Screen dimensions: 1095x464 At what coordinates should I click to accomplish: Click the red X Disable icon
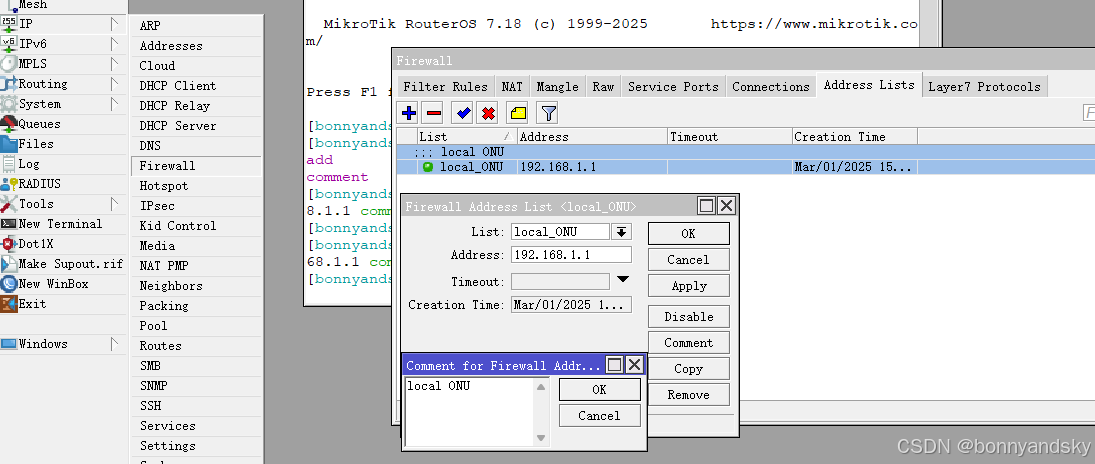coord(488,113)
